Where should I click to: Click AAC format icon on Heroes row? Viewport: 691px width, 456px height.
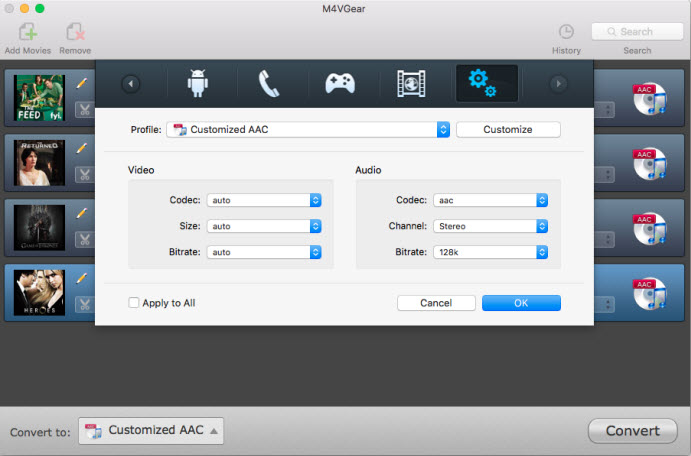point(650,293)
